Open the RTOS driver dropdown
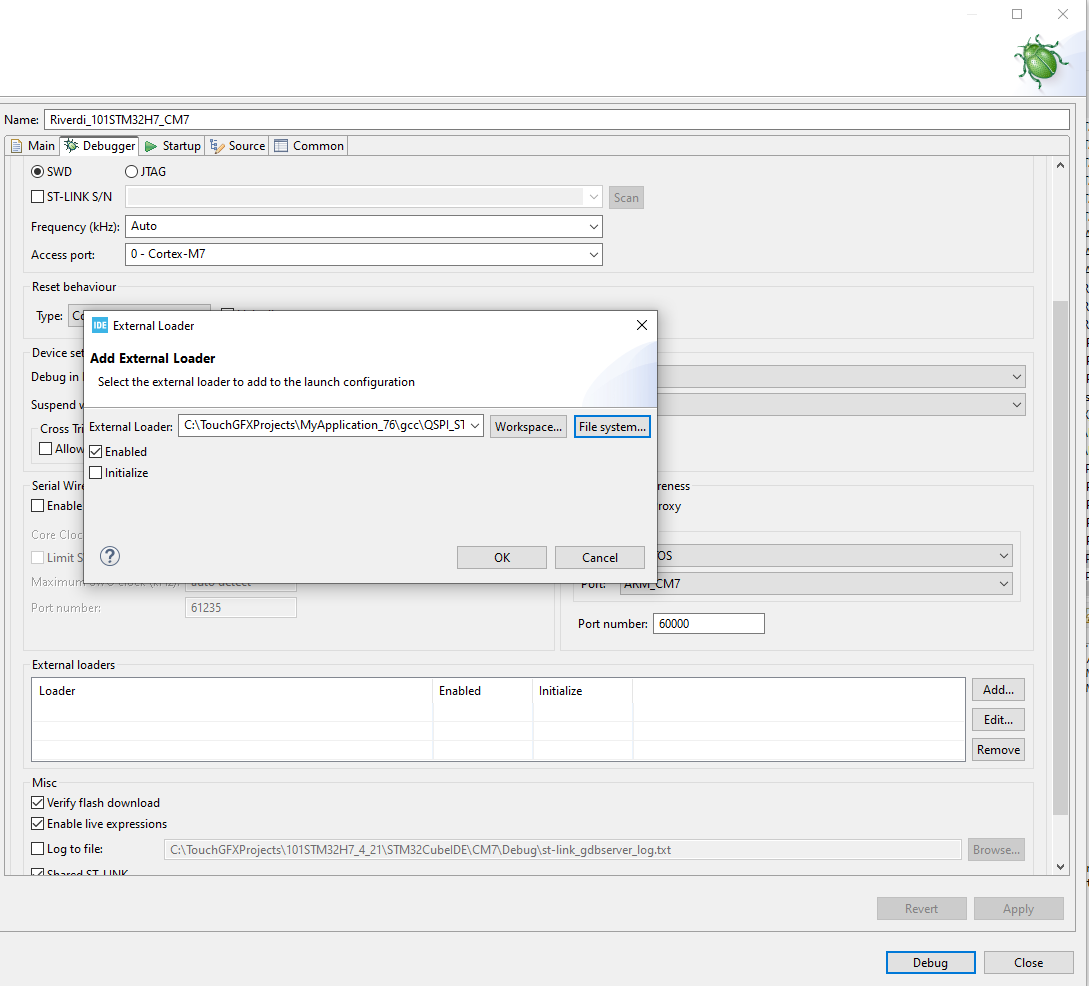This screenshot has height=986, width=1089. 1004,555
